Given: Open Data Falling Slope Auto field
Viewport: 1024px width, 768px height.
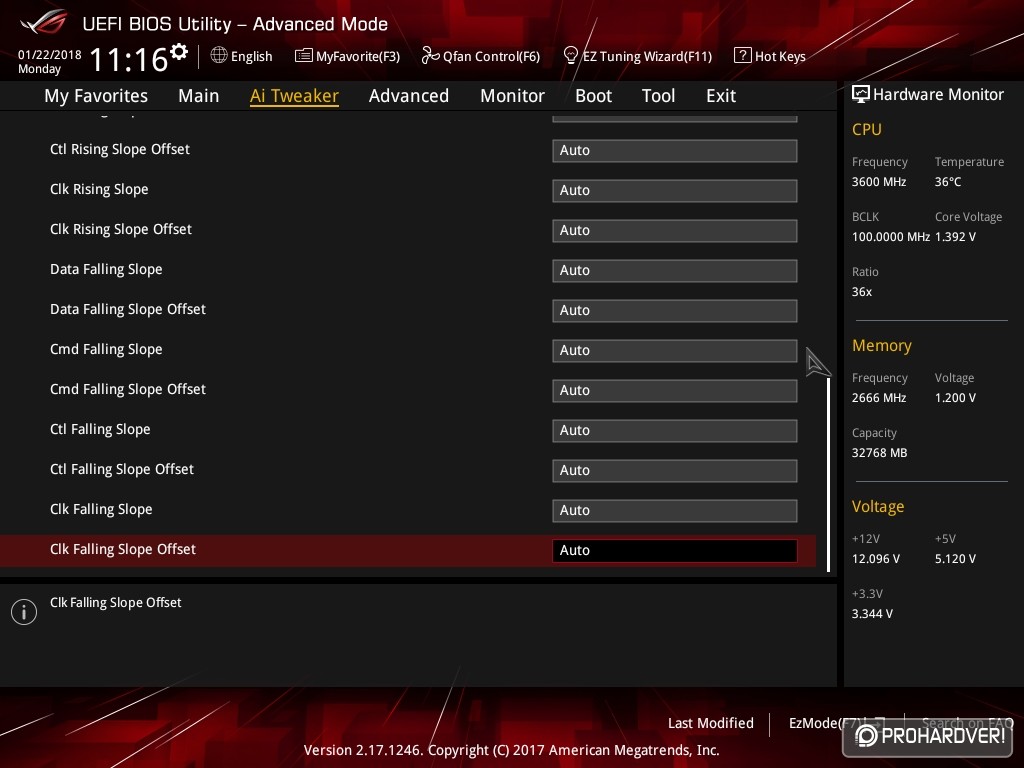Looking at the screenshot, I should pos(675,270).
